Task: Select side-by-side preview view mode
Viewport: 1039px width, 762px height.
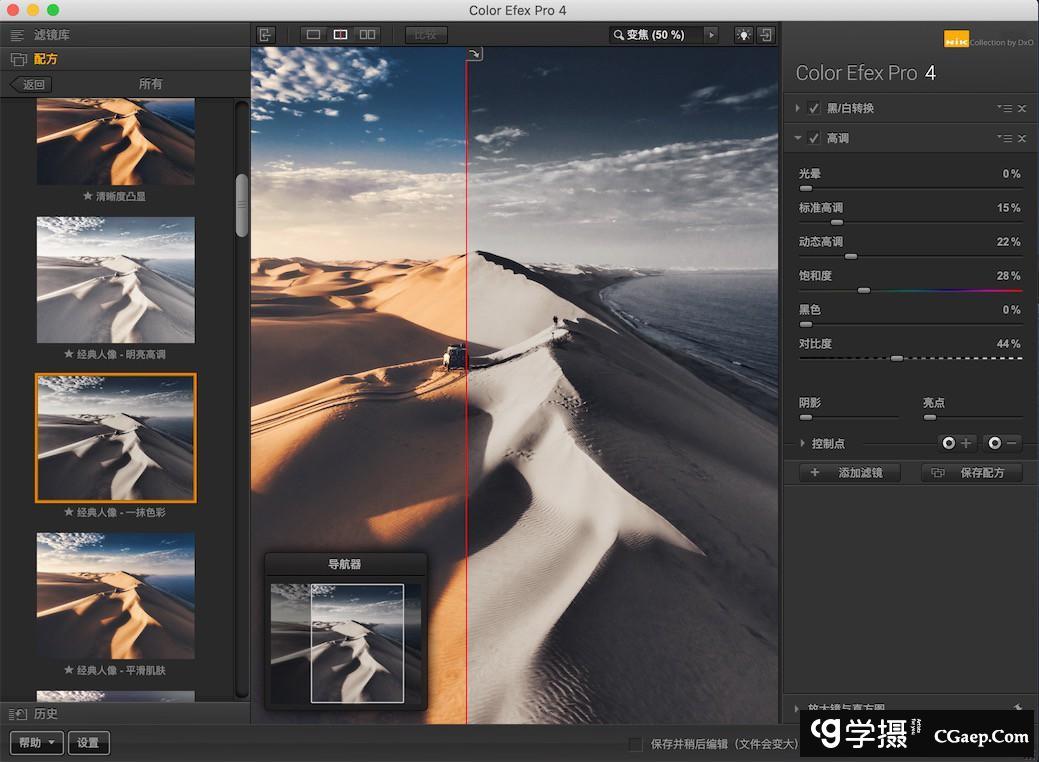Action: pyautogui.click(x=367, y=35)
